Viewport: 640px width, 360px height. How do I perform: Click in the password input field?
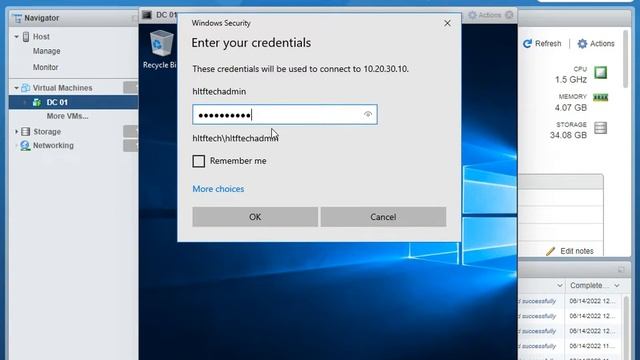285,115
